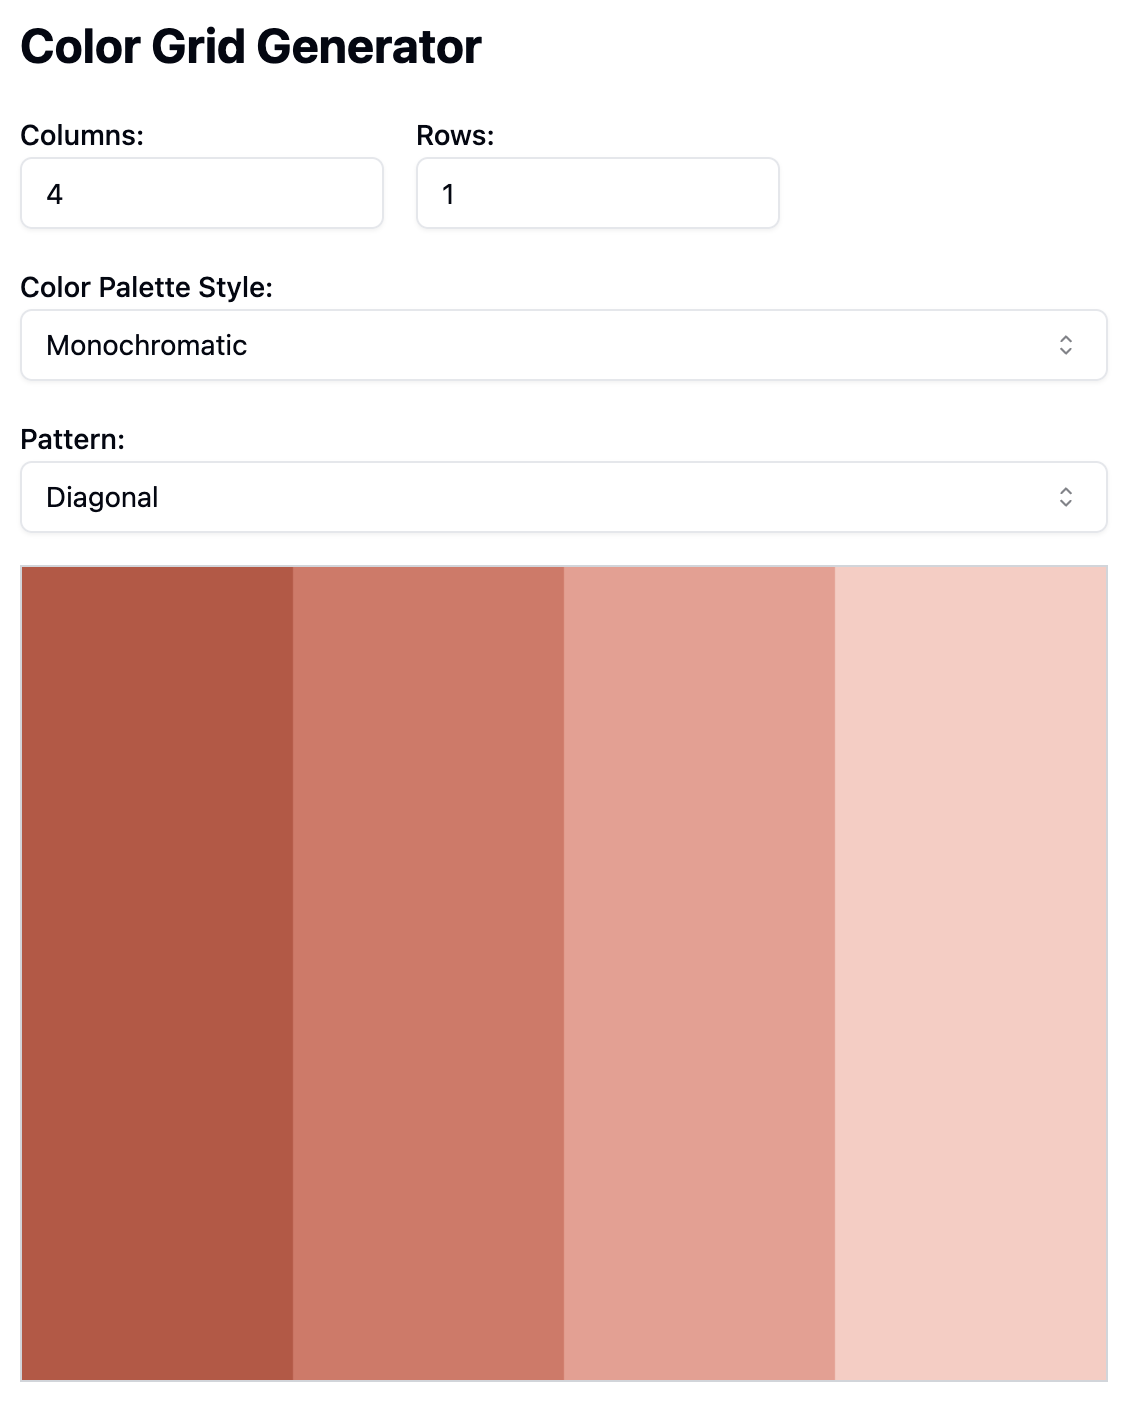1134x1402 pixels.
Task: Click the "Columns:" label text
Action: [82, 135]
